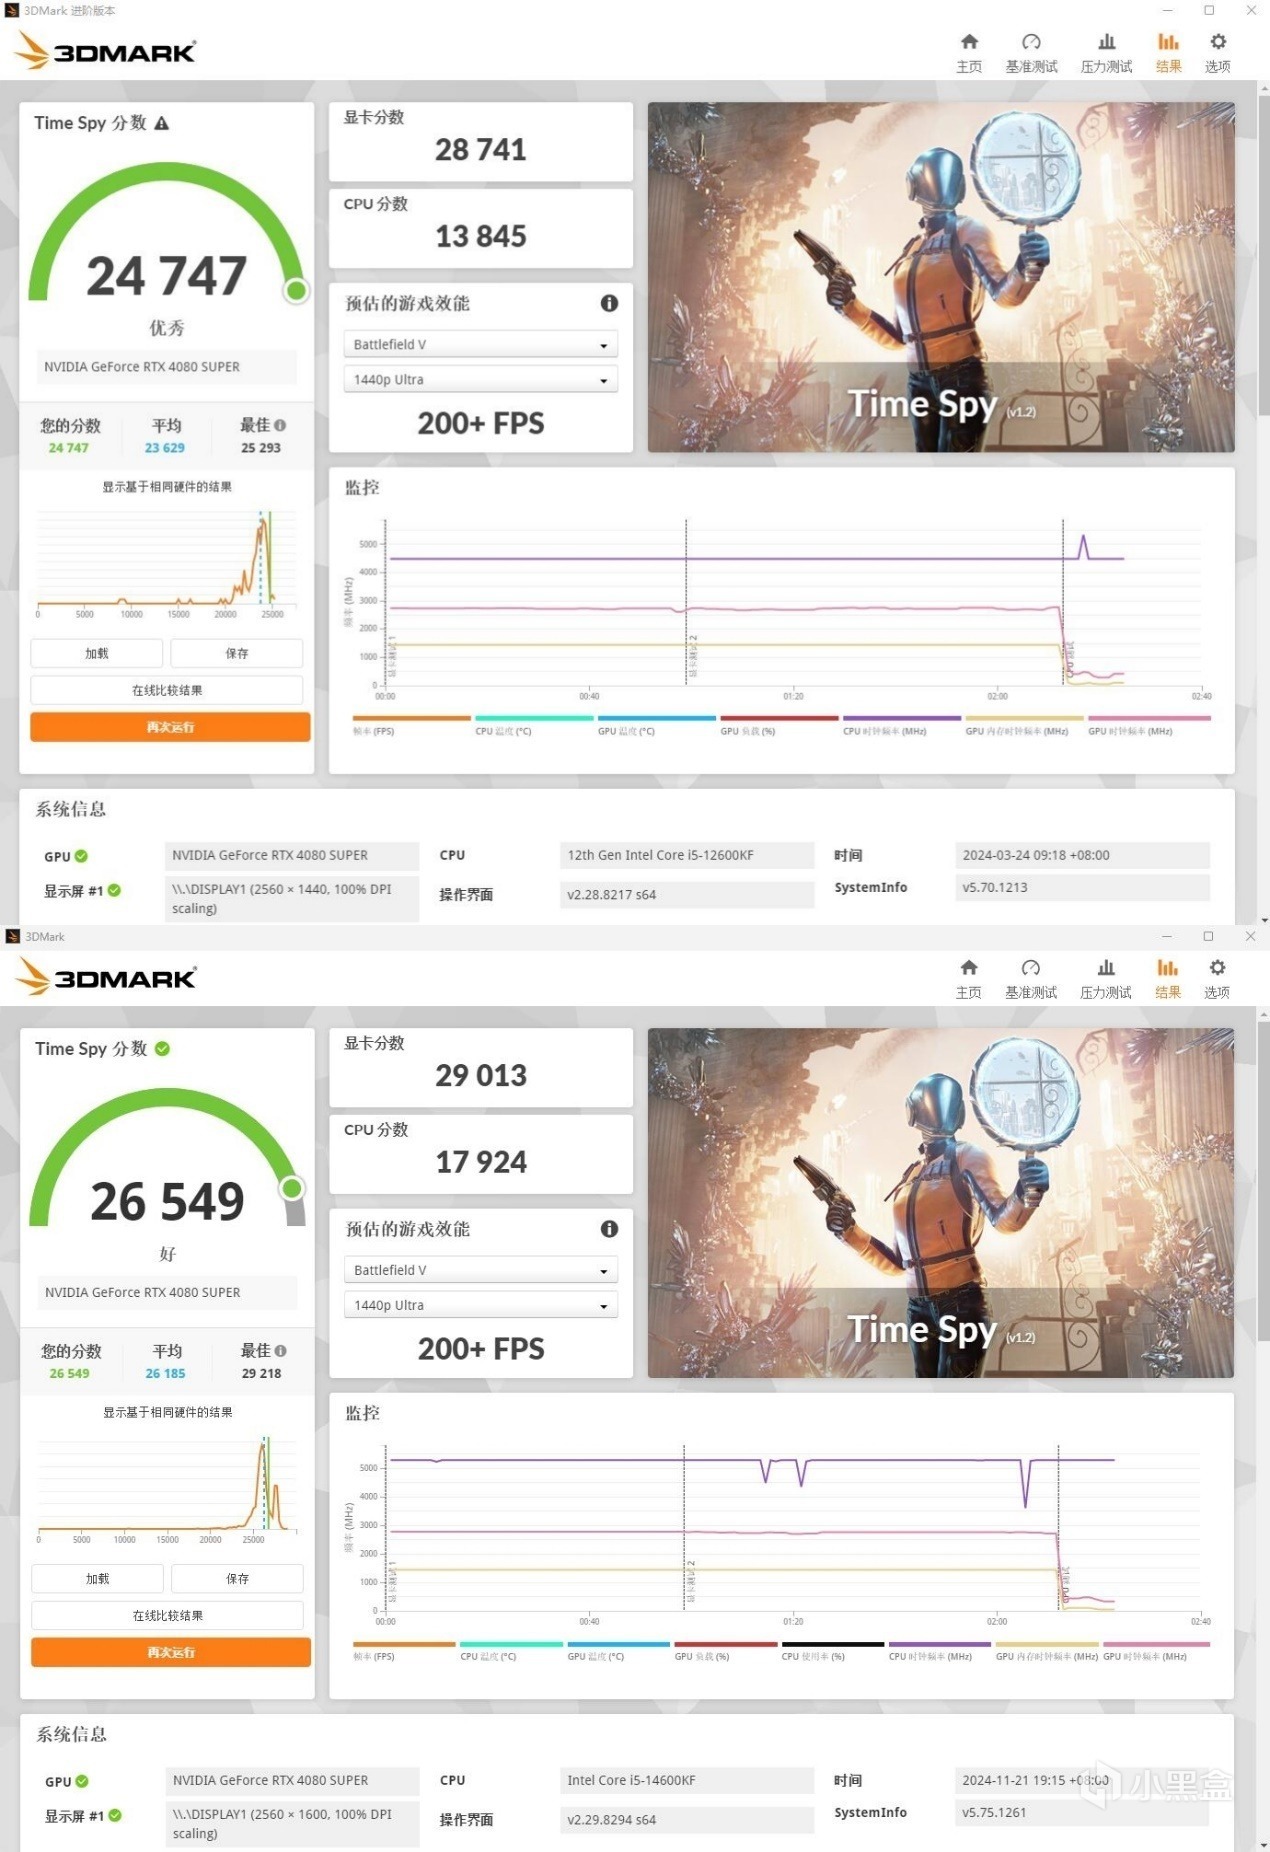Click the 显示屏 #1 check in the i5-14600KF window
This screenshot has height=1852, width=1270.
(115, 1815)
